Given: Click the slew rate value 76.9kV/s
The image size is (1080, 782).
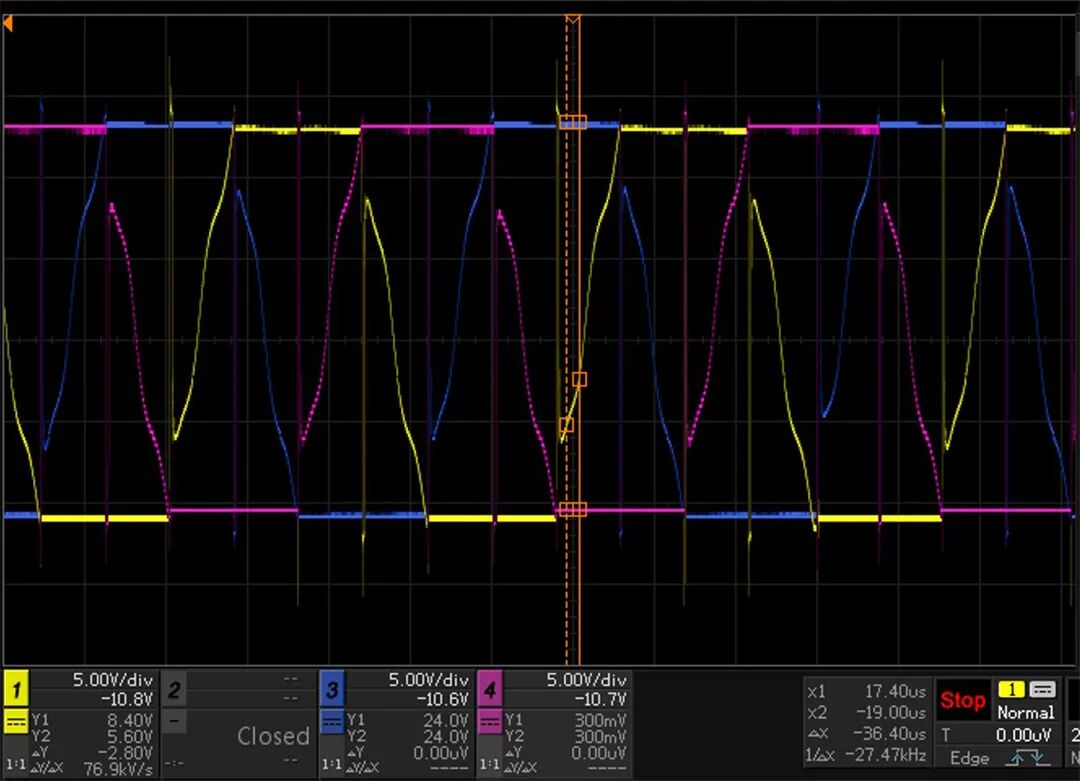Looking at the screenshot, I should pos(118,768).
